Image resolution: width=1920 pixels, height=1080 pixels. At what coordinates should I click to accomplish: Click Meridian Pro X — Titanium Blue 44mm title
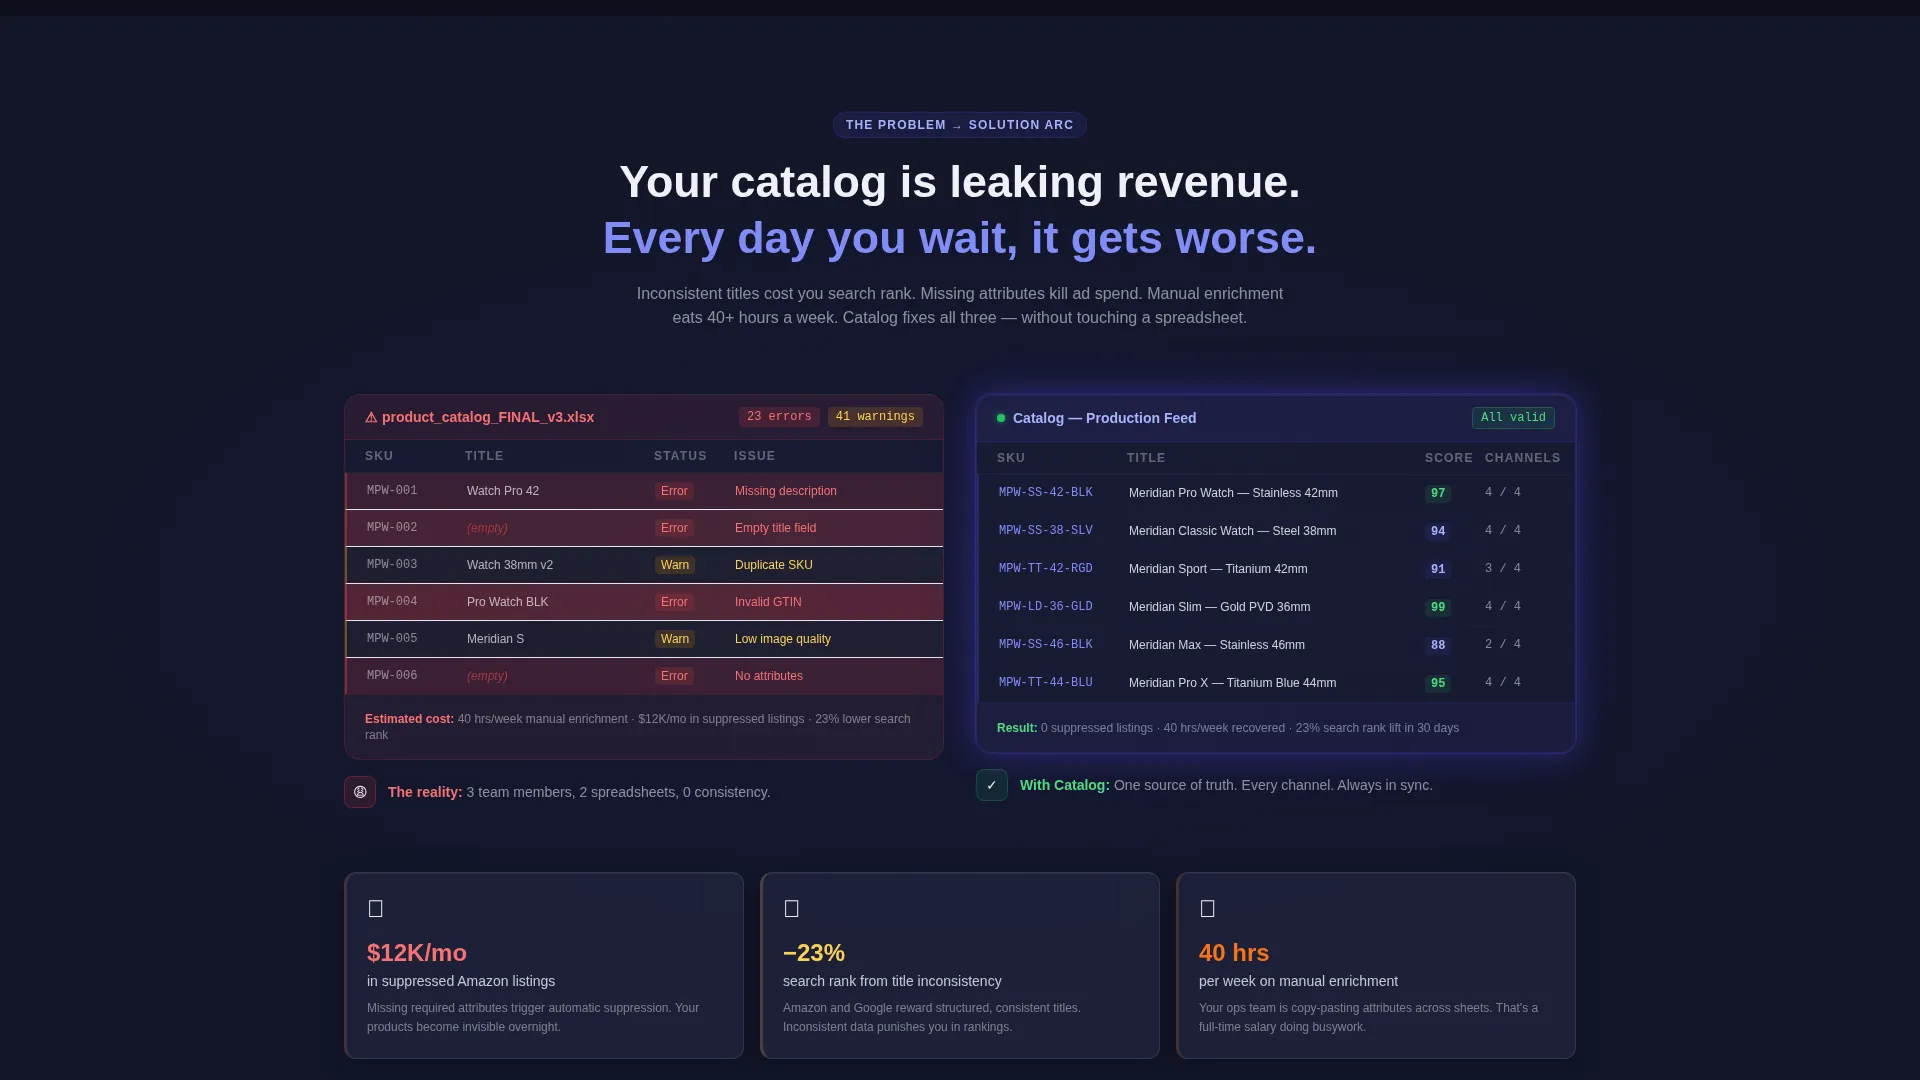[x=1232, y=683]
